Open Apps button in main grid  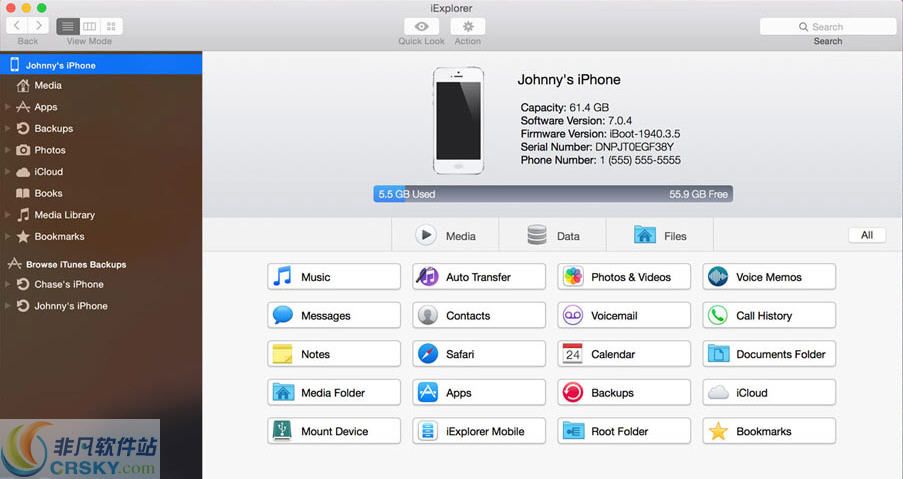[x=479, y=393]
